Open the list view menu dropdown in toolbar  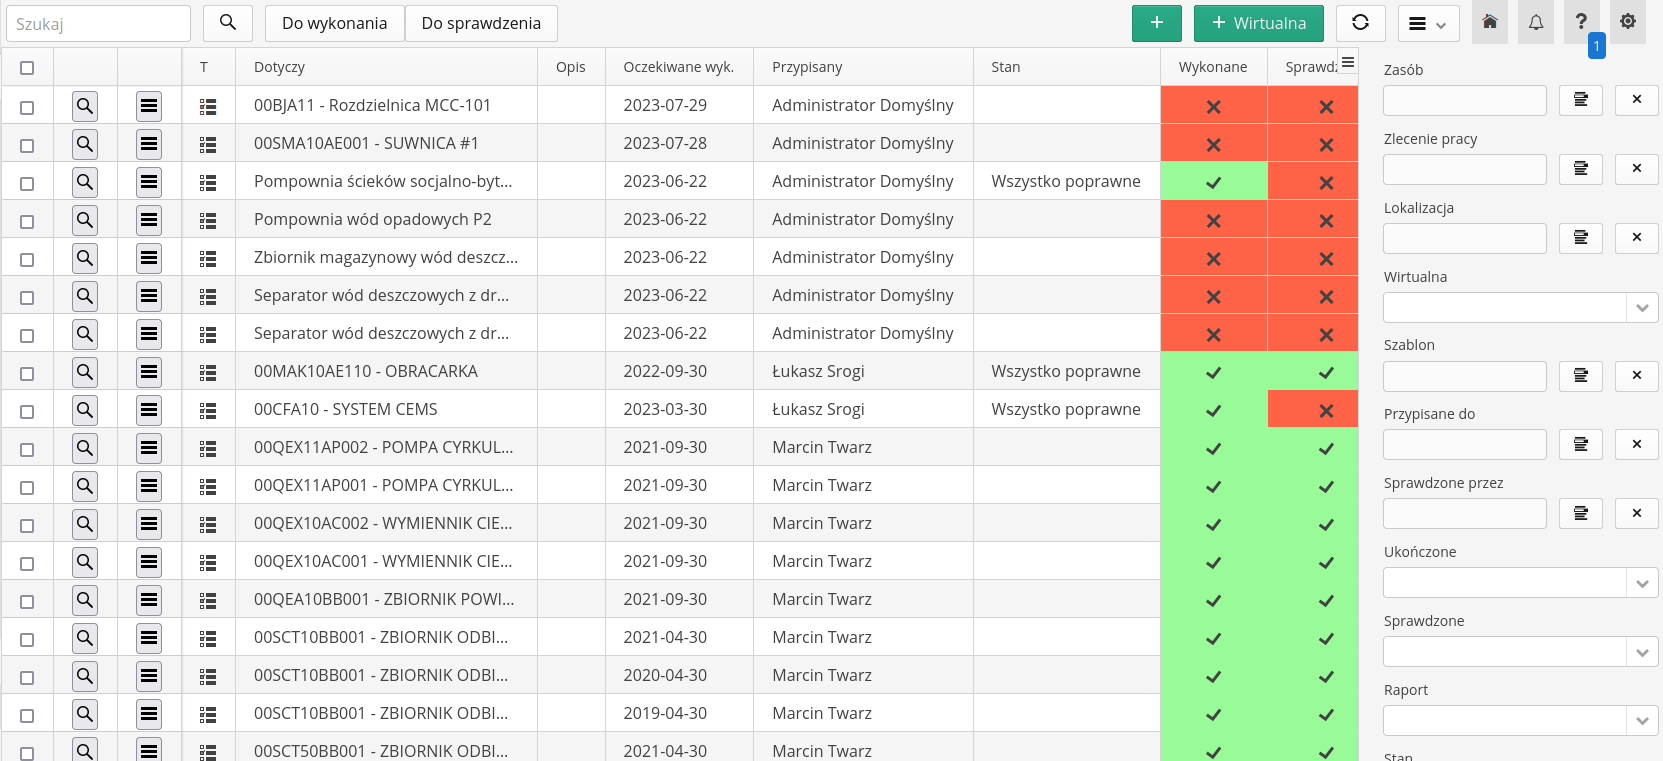point(1427,24)
